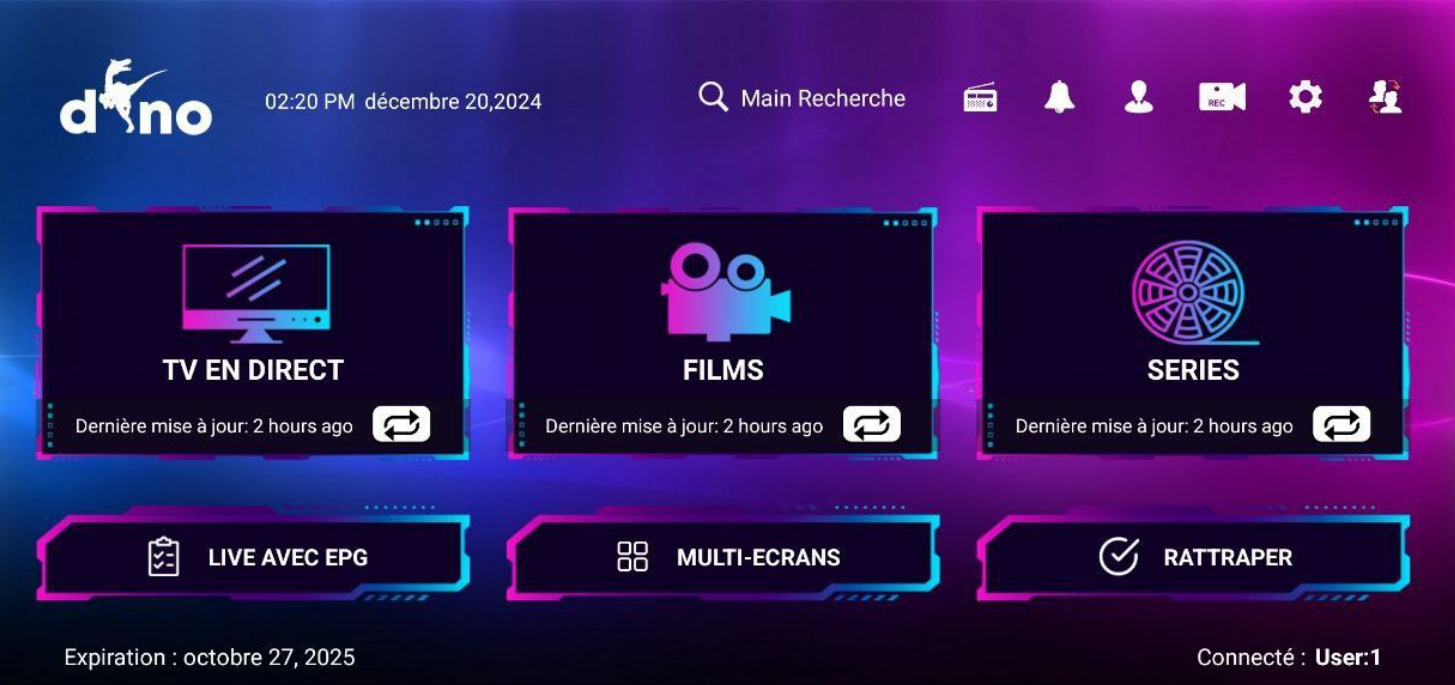Open the RATTRAPER catch-up section
The height and width of the screenshot is (685, 1455).
[x=1193, y=557]
